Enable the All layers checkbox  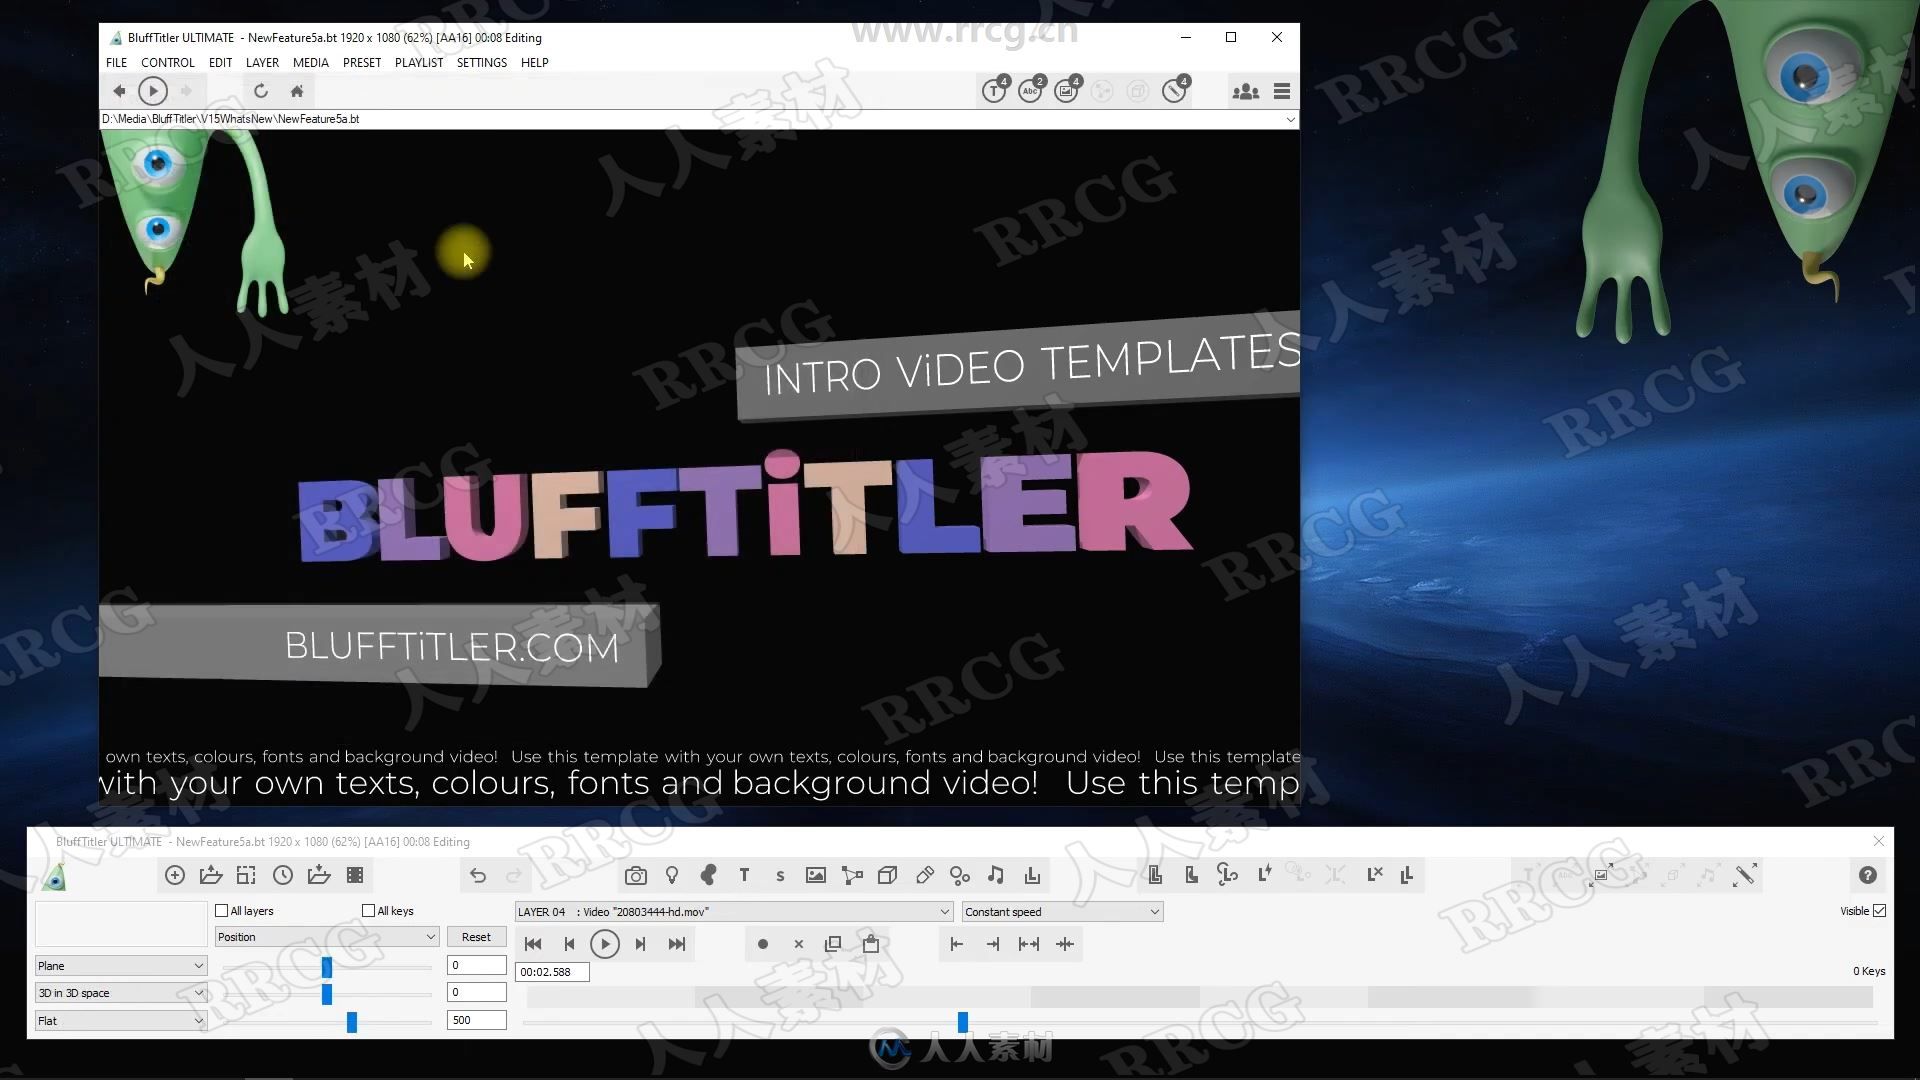pos(222,911)
